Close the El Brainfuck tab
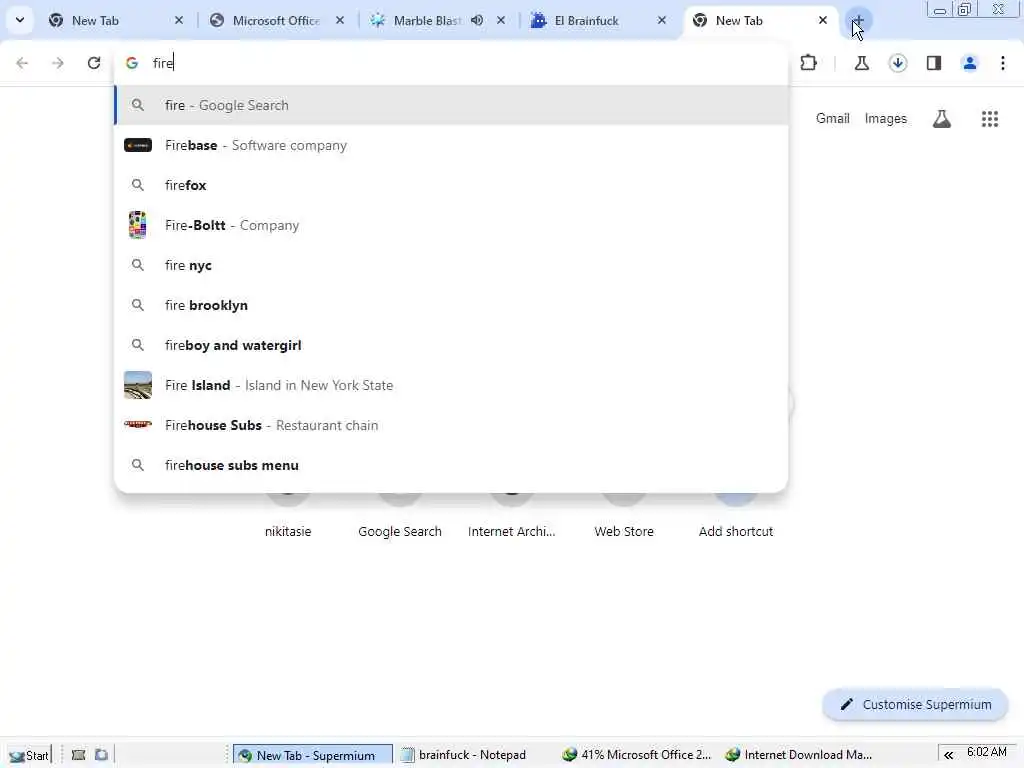Screen dimensions: 1024x768 click(662, 20)
